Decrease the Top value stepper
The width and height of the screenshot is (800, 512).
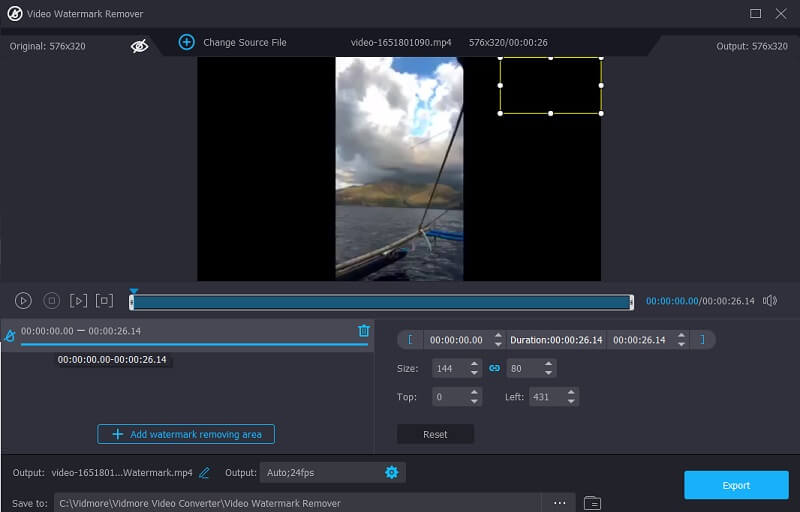click(474, 401)
